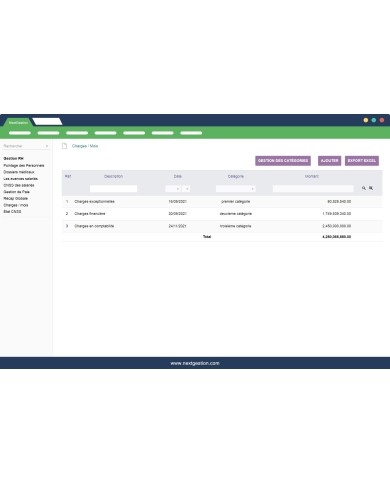Click the Description filter input field
The height and width of the screenshot is (484, 390).
113,189
